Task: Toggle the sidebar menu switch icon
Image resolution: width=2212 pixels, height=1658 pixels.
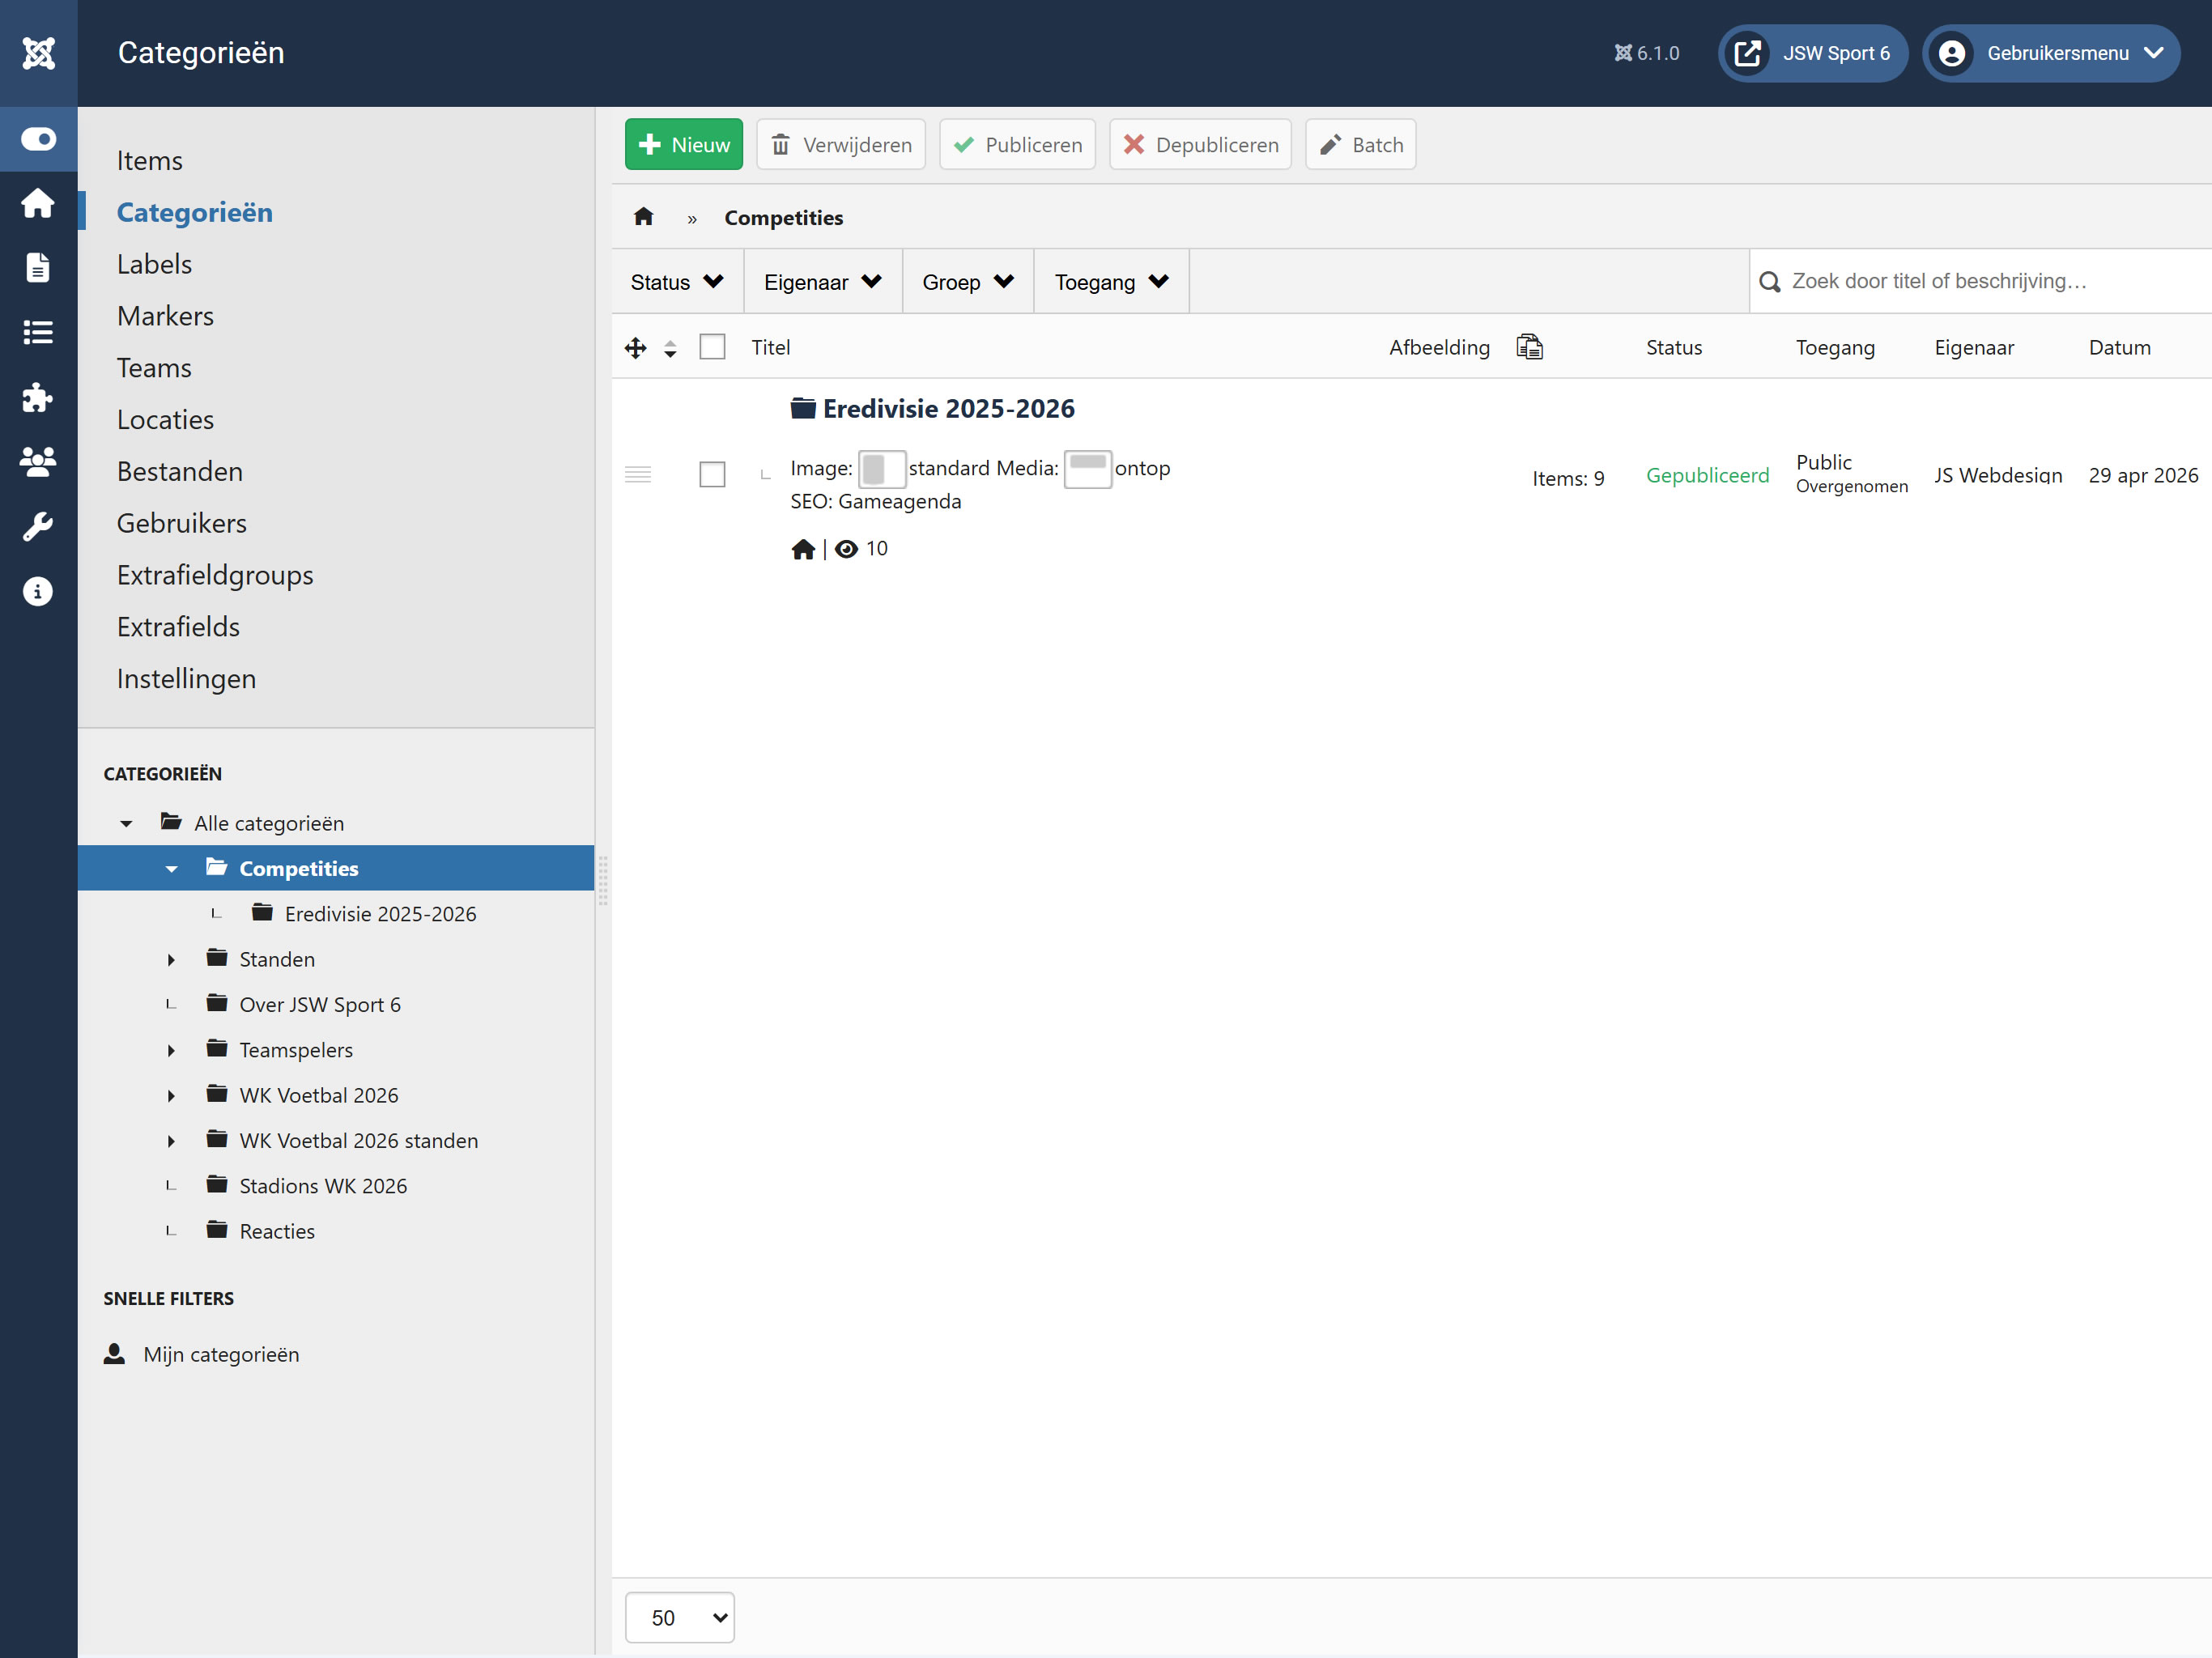Action: pyautogui.click(x=38, y=139)
